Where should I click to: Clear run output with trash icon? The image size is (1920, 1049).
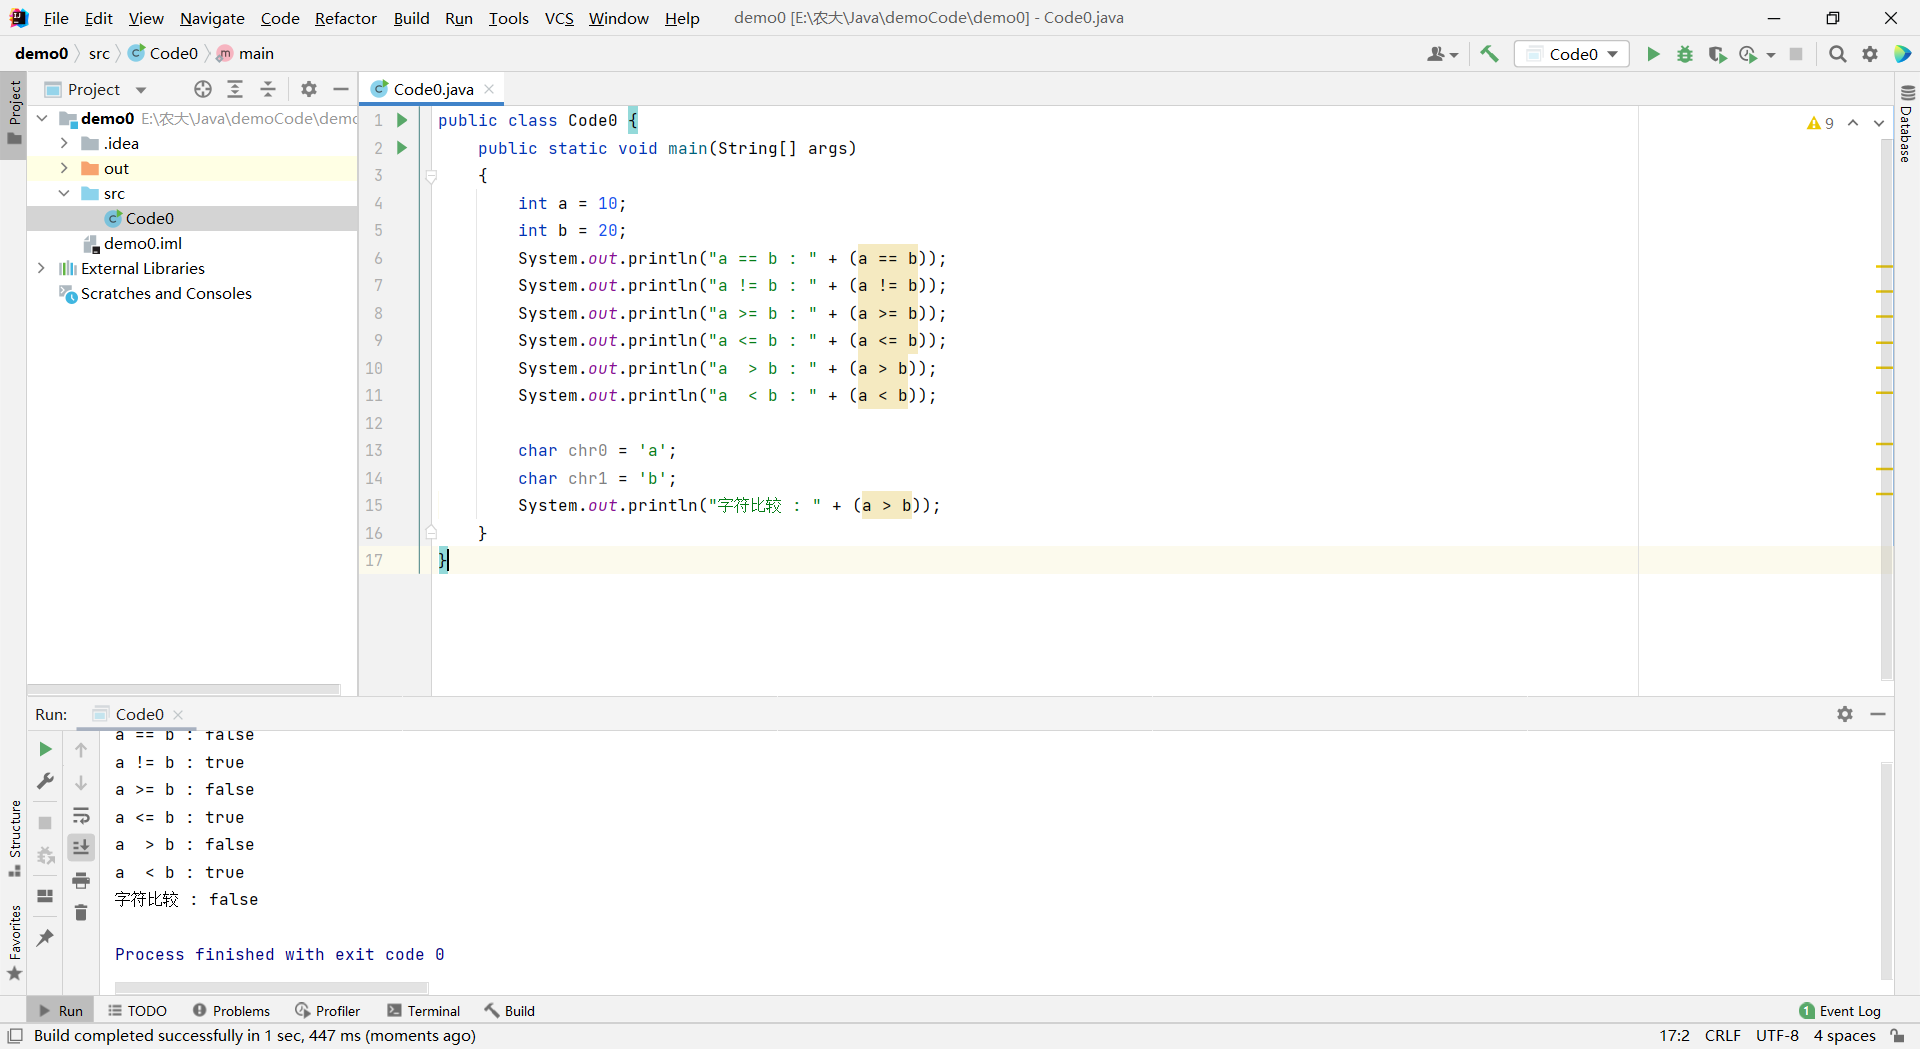[x=81, y=912]
